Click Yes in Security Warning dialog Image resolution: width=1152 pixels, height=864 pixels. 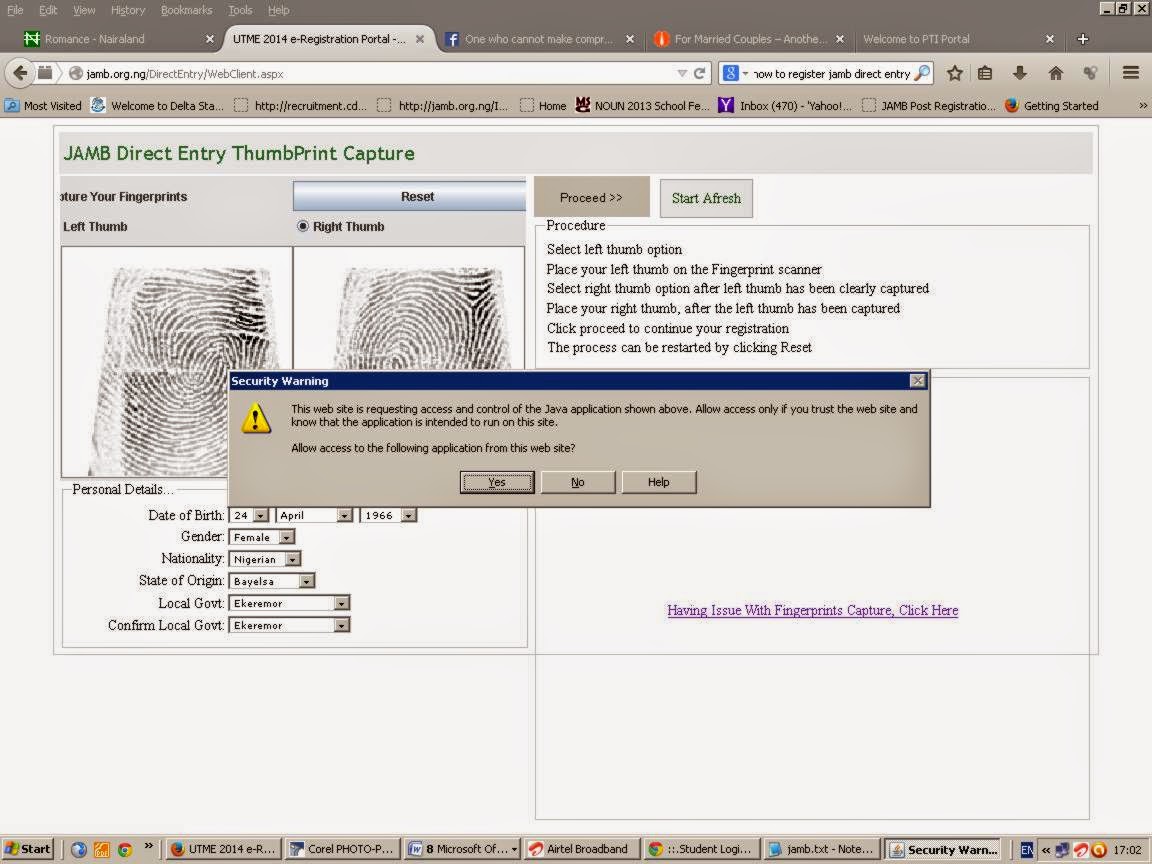[497, 482]
